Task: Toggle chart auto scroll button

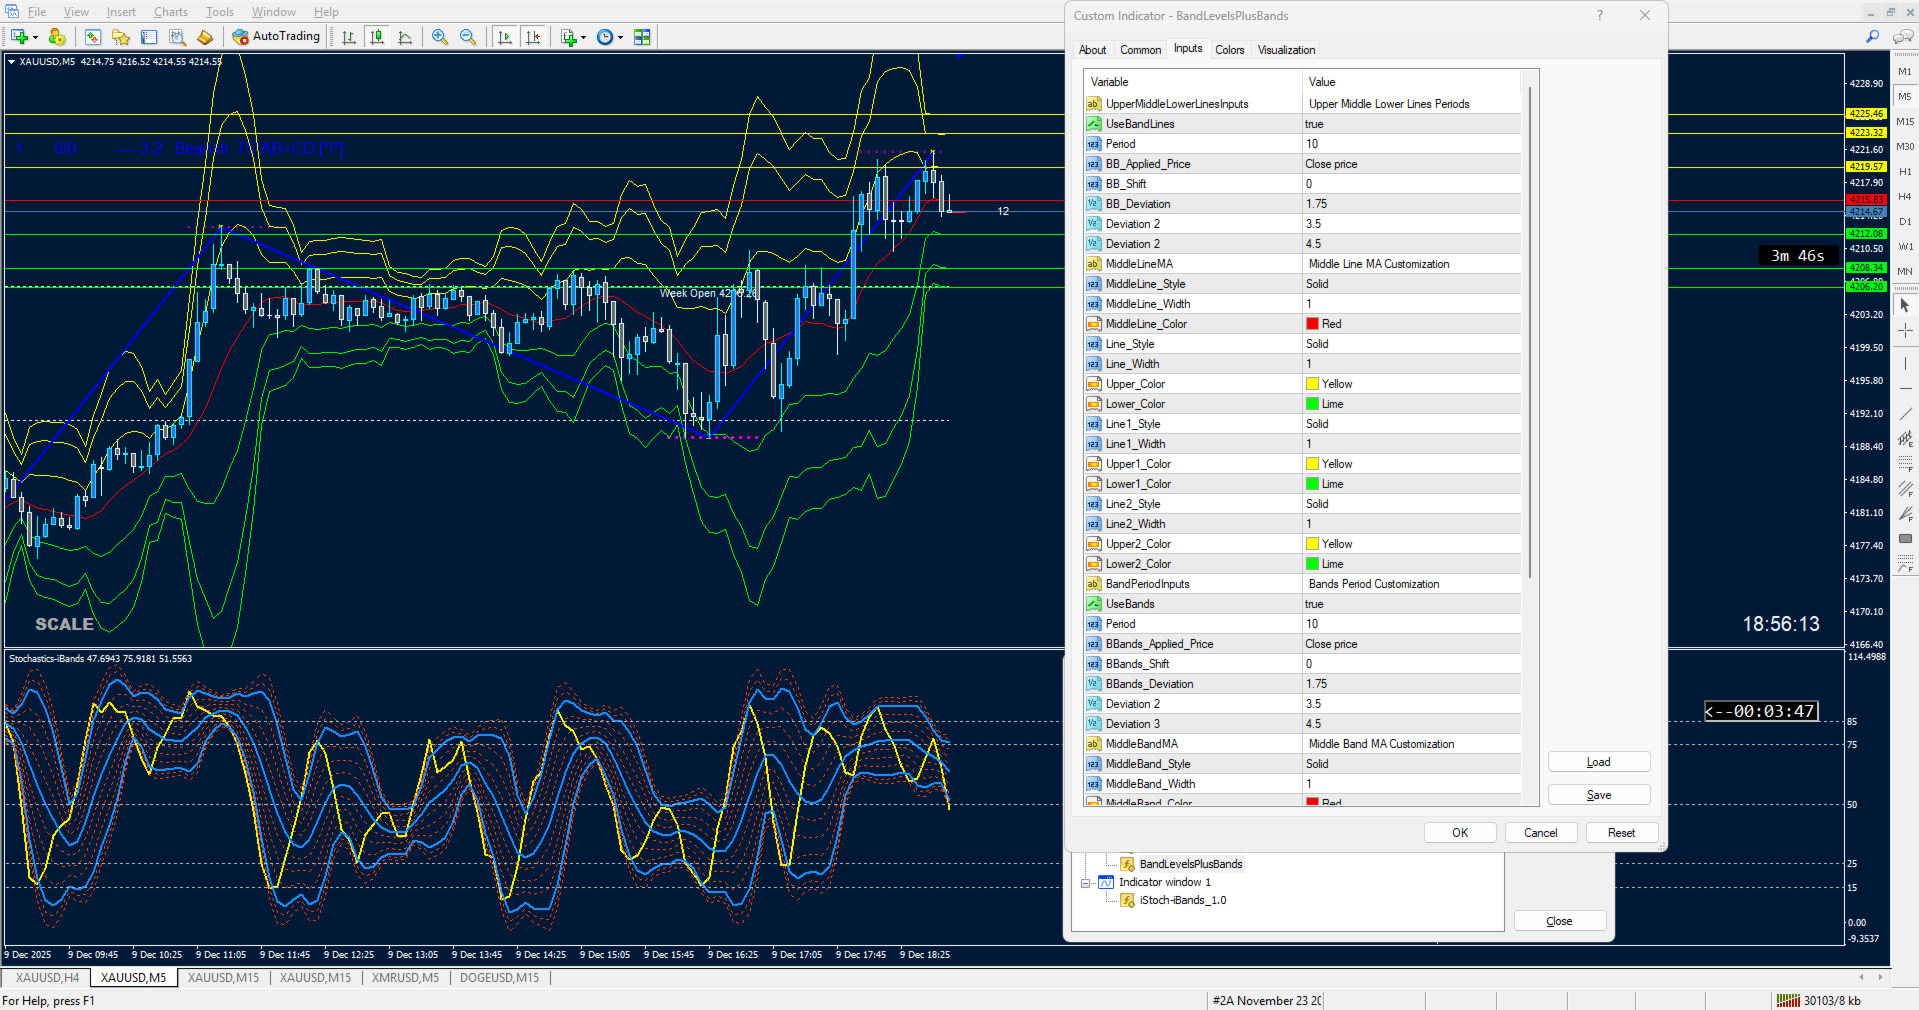Action: (505, 37)
